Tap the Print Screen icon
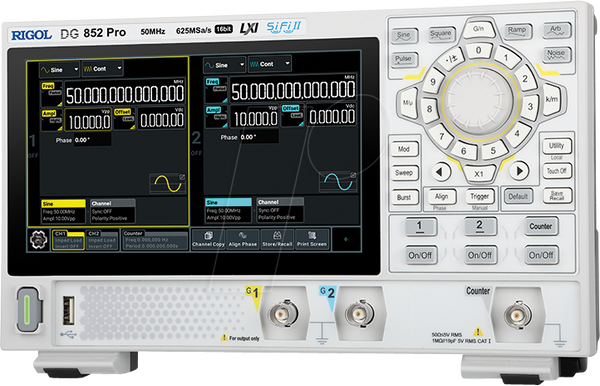The height and width of the screenshot is (386, 600). coord(312,239)
